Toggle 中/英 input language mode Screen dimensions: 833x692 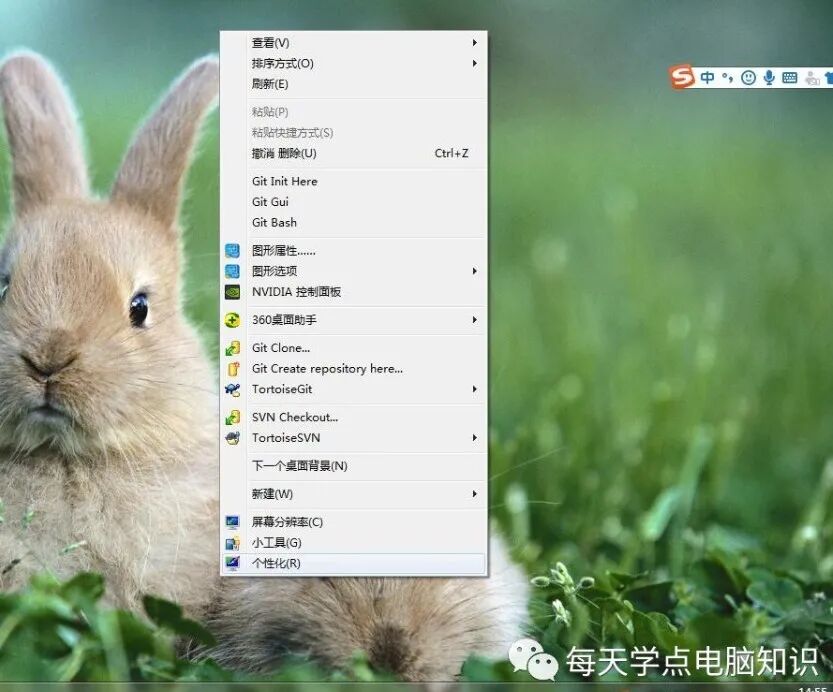coord(707,78)
